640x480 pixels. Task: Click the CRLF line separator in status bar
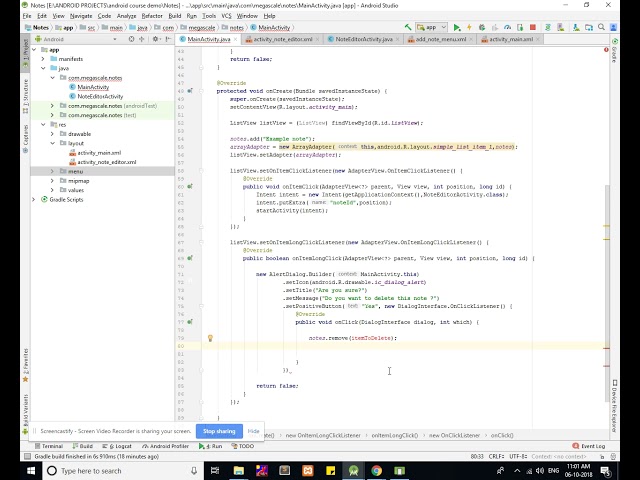pyautogui.click(x=496, y=457)
